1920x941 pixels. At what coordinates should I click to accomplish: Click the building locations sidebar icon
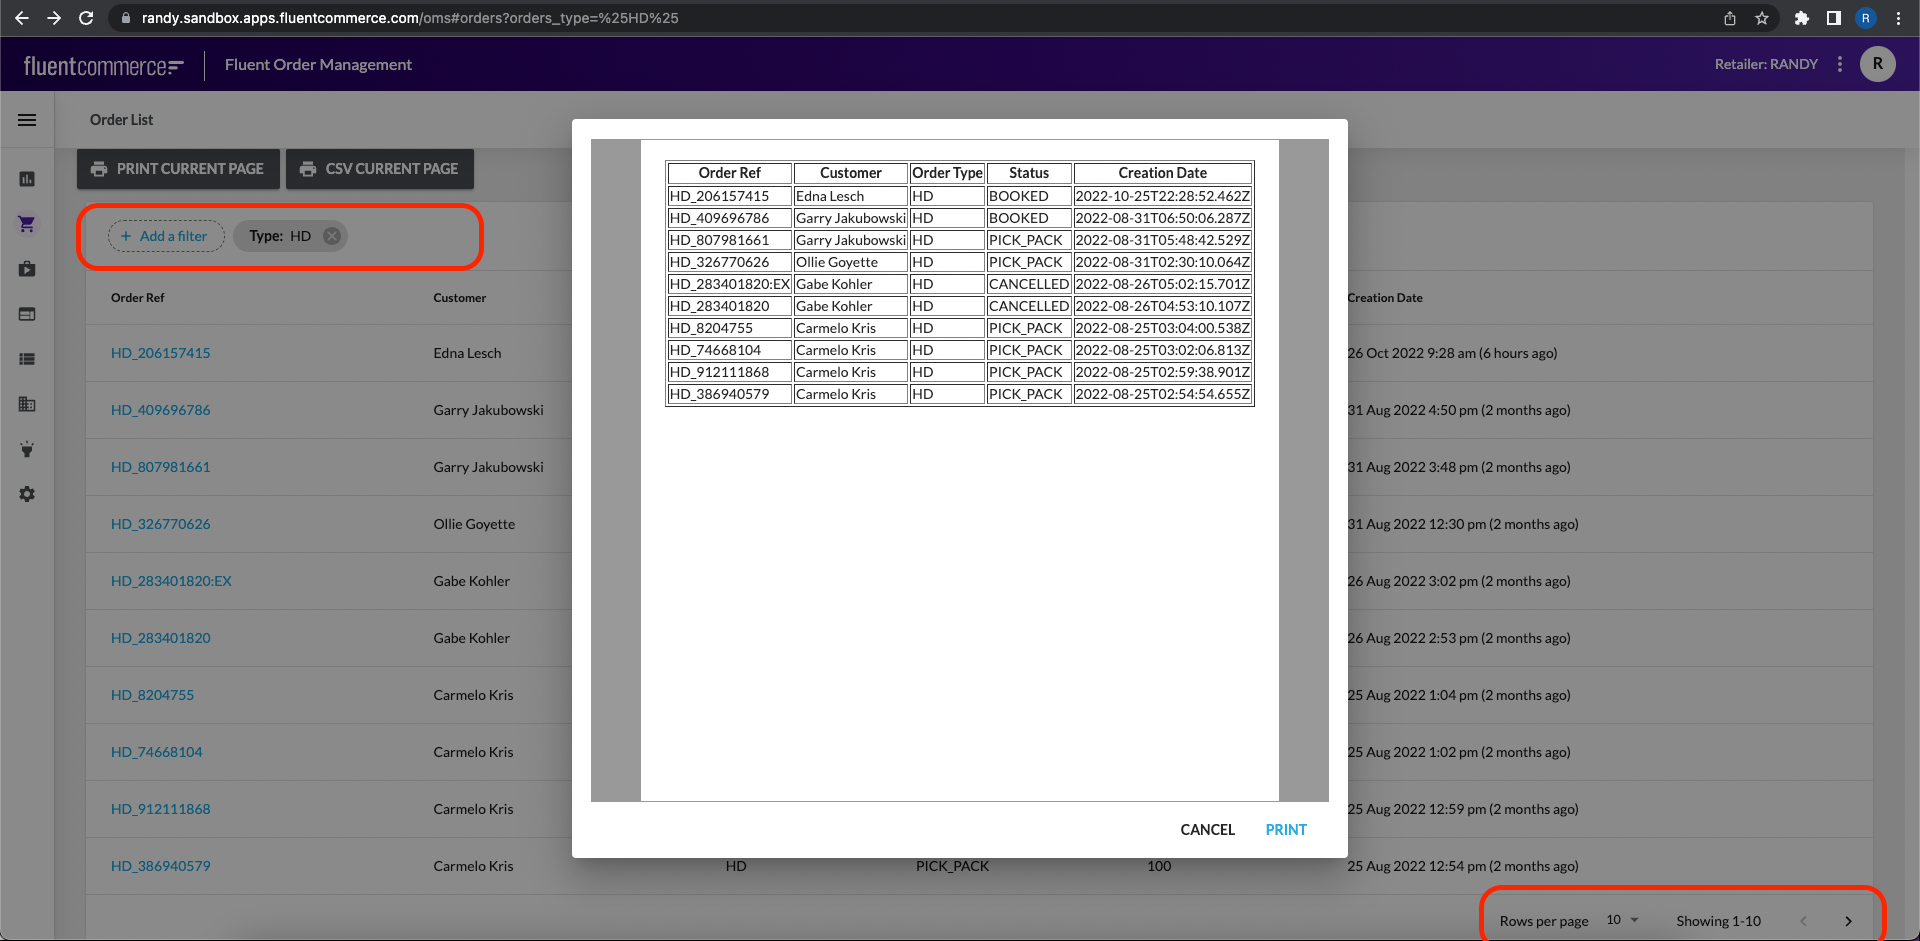[x=27, y=404]
